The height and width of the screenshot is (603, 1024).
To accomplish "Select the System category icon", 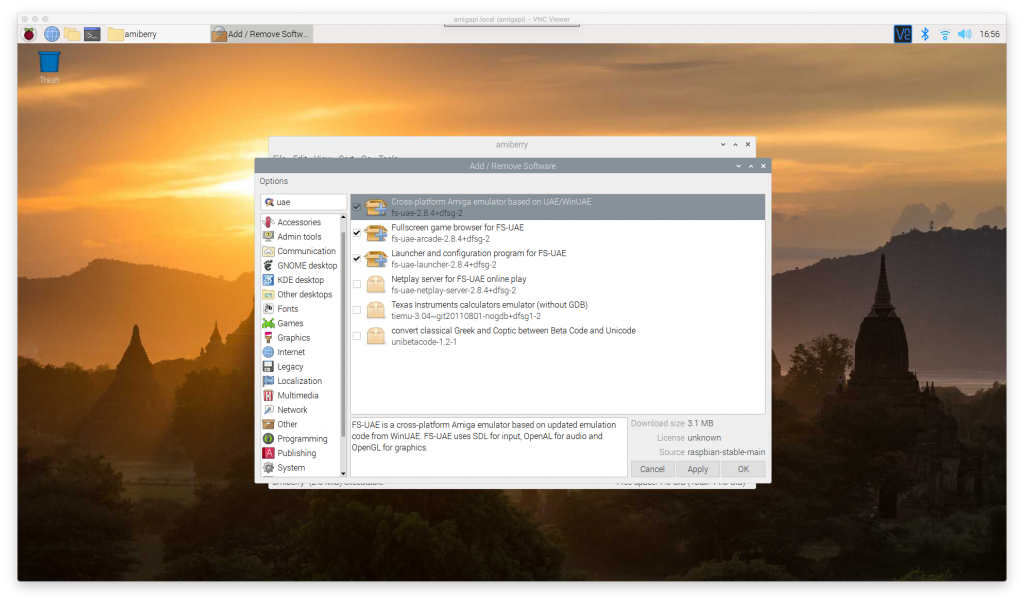I will pyautogui.click(x=268, y=468).
